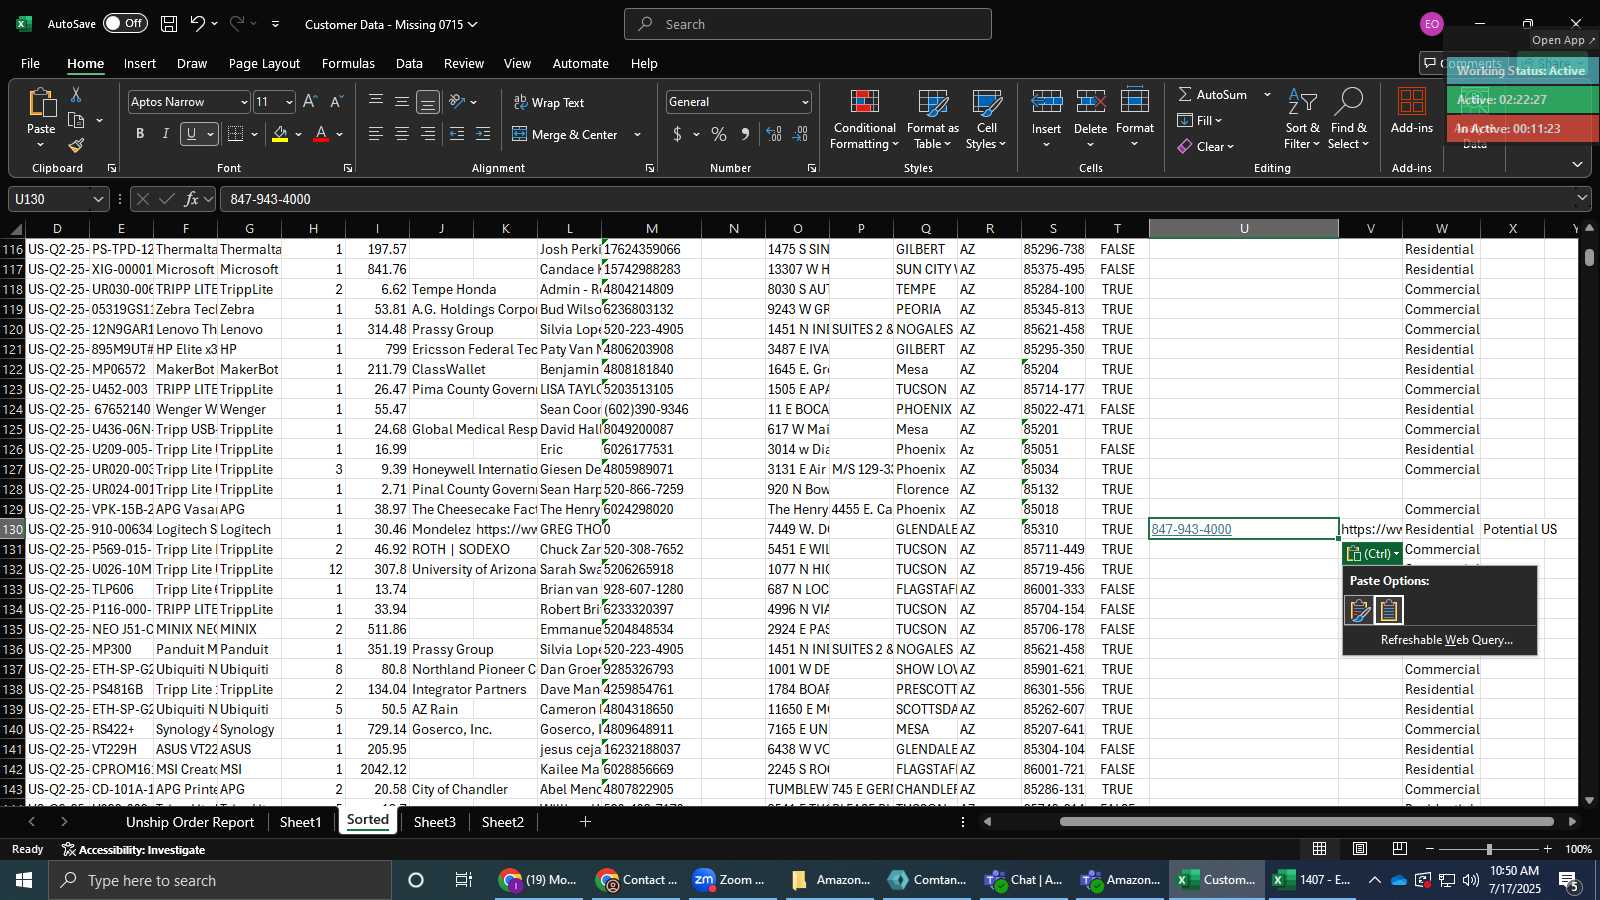
Task: Click the Insert cells icon
Action: [x=1046, y=102]
